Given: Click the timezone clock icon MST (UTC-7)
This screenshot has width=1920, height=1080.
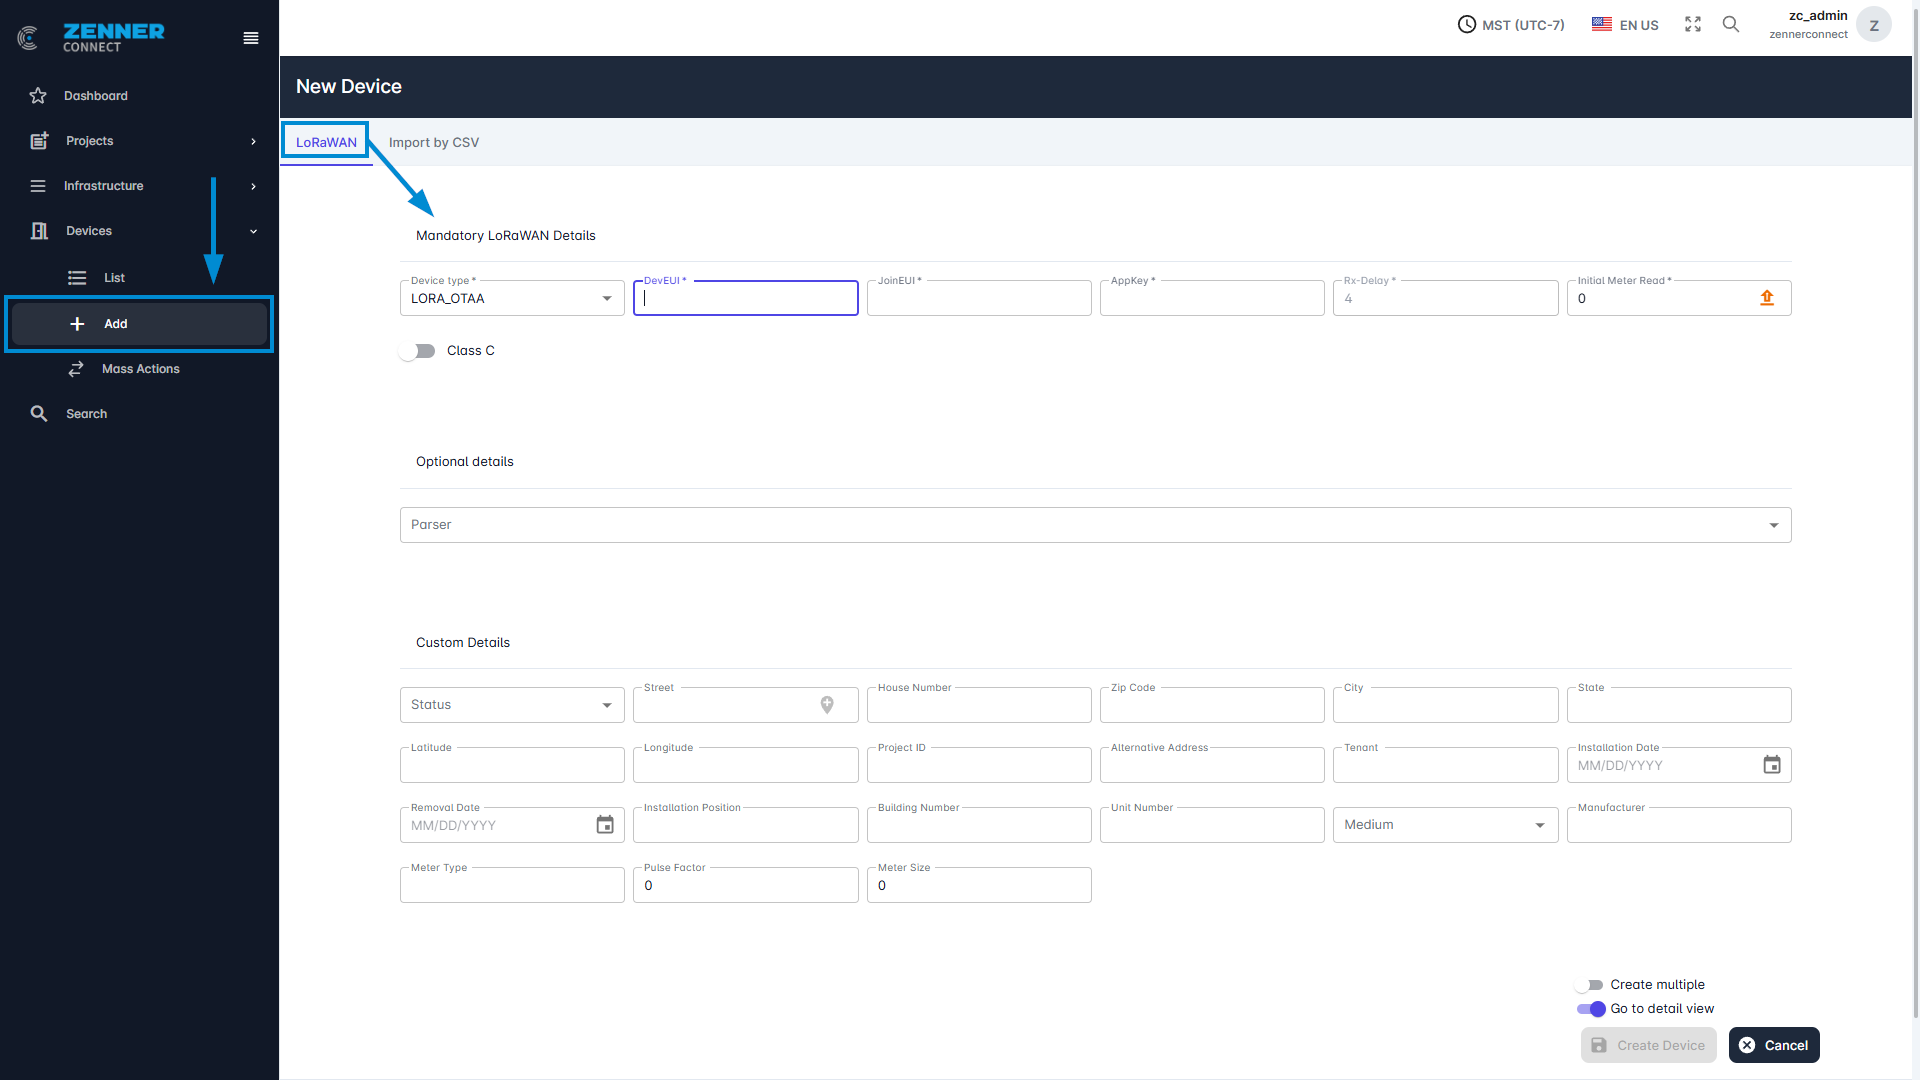Looking at the screenshot, I should coord(1467,25).
